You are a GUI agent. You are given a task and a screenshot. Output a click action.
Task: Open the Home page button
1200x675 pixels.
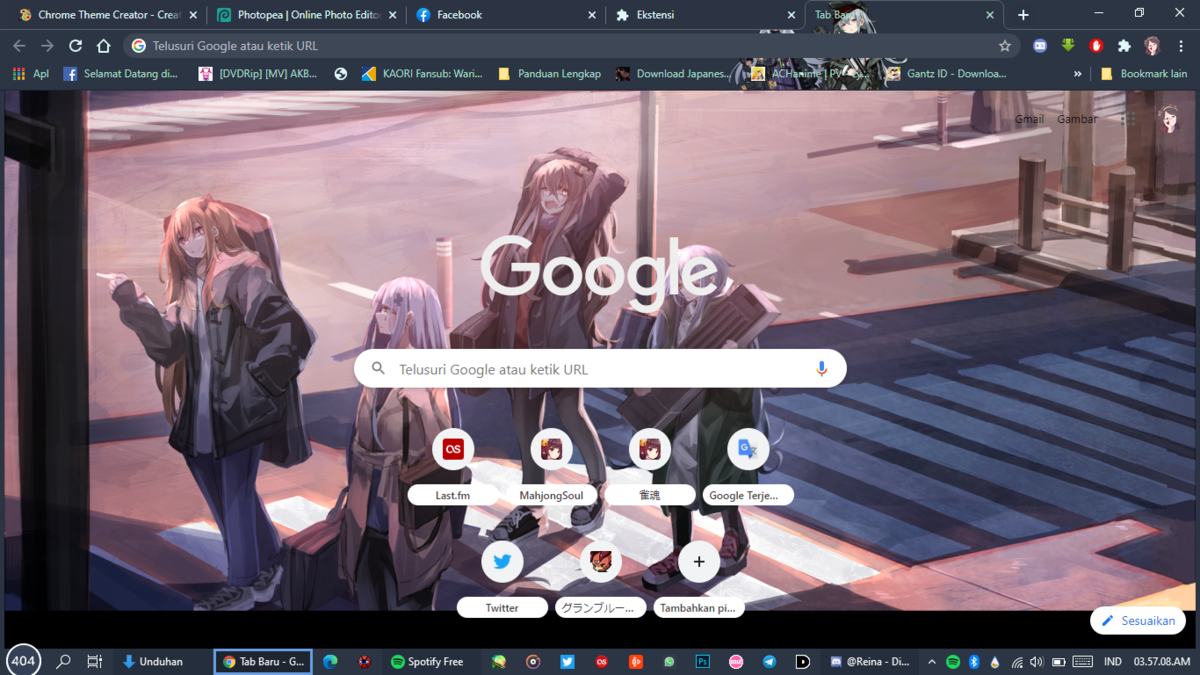[x=103, y=46]
